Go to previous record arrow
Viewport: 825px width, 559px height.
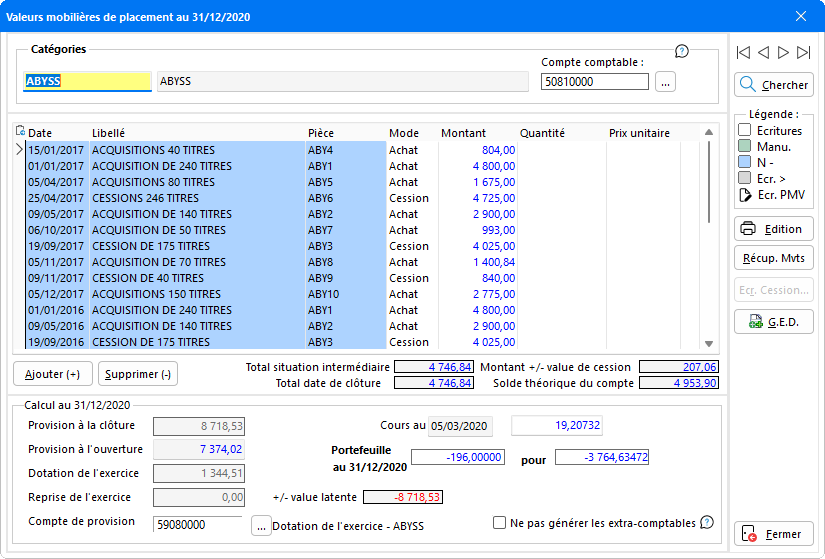[x=762, y=52]
